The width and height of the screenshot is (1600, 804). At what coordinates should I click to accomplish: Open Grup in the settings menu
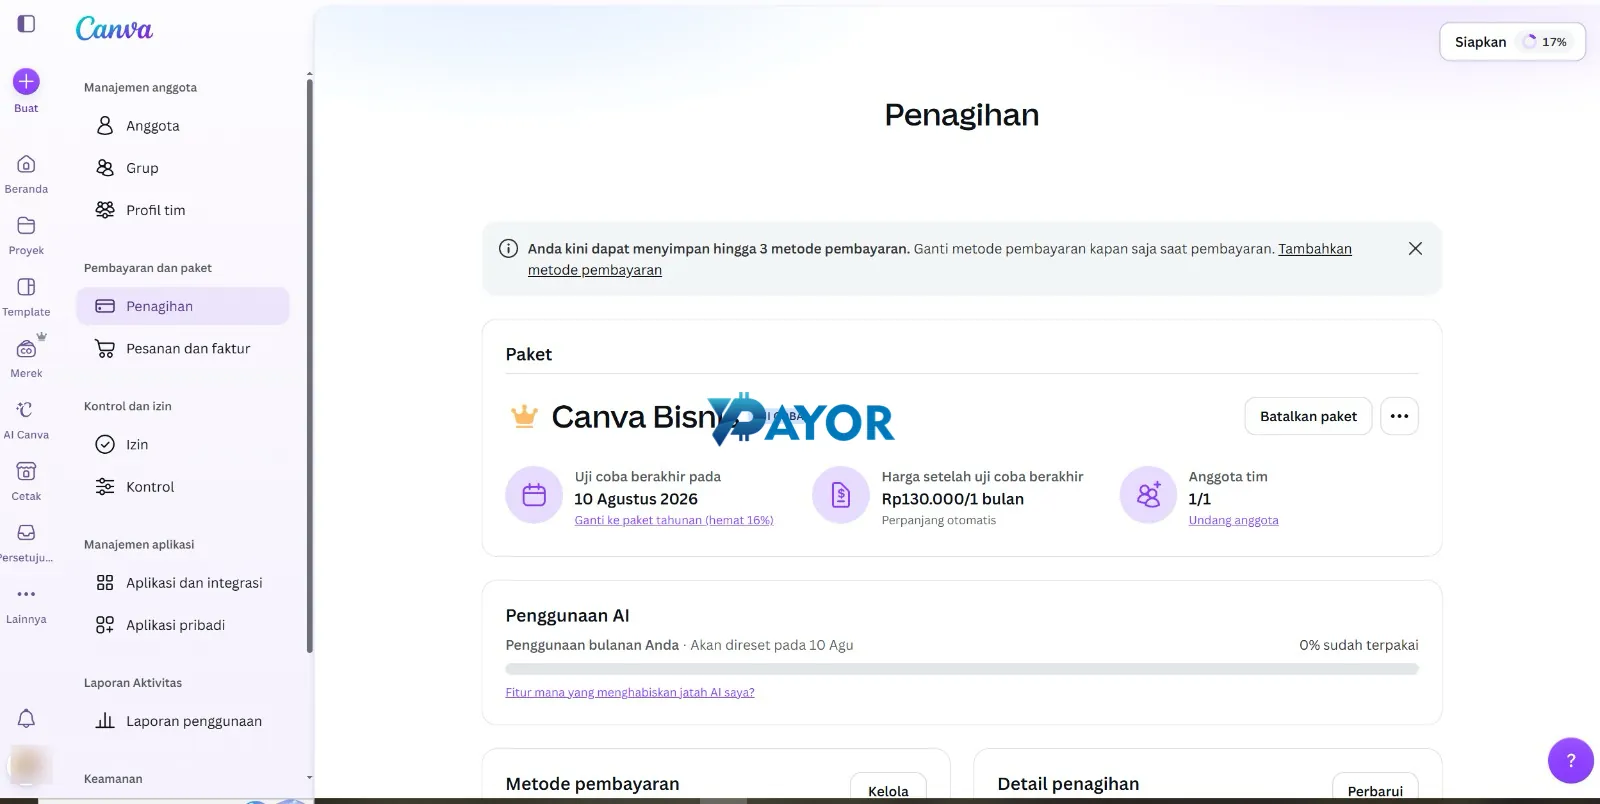[x=183, y=168]
